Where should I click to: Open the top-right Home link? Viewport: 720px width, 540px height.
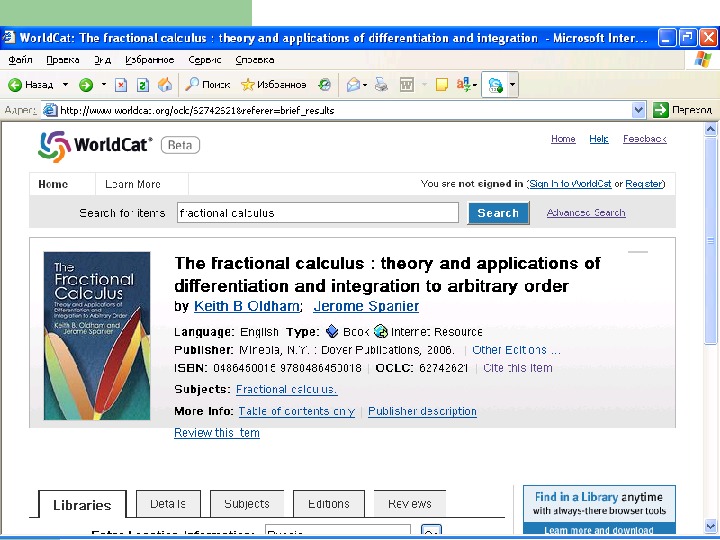(563, 139)
